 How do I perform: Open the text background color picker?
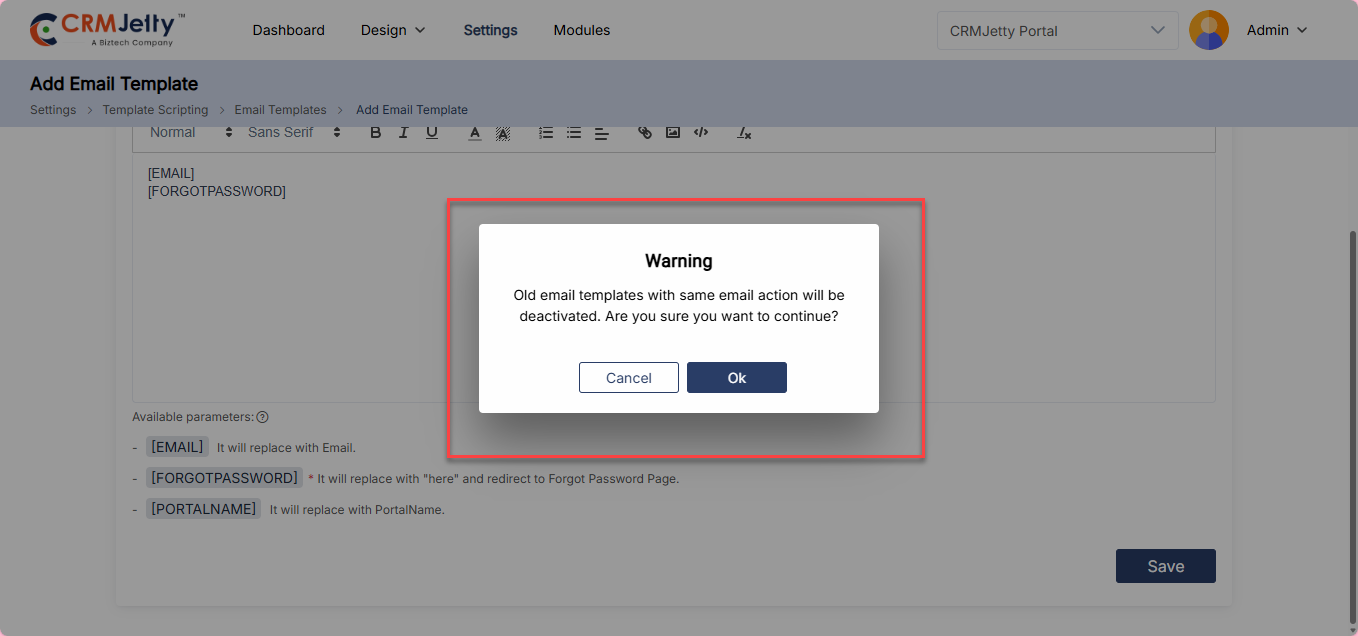503,133
